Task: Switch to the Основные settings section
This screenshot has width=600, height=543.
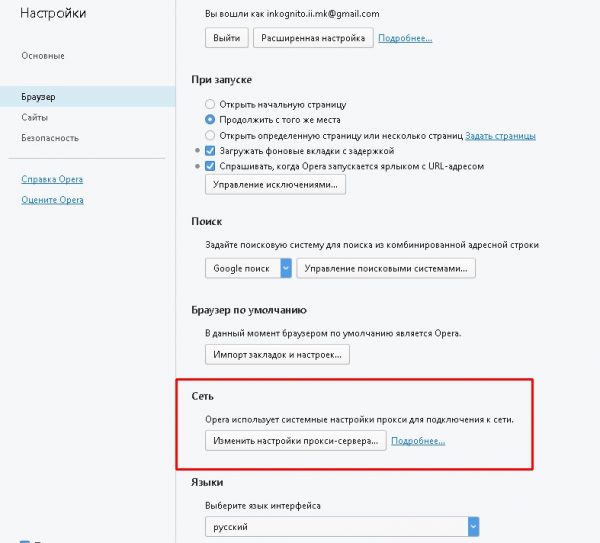Action: 43,55
